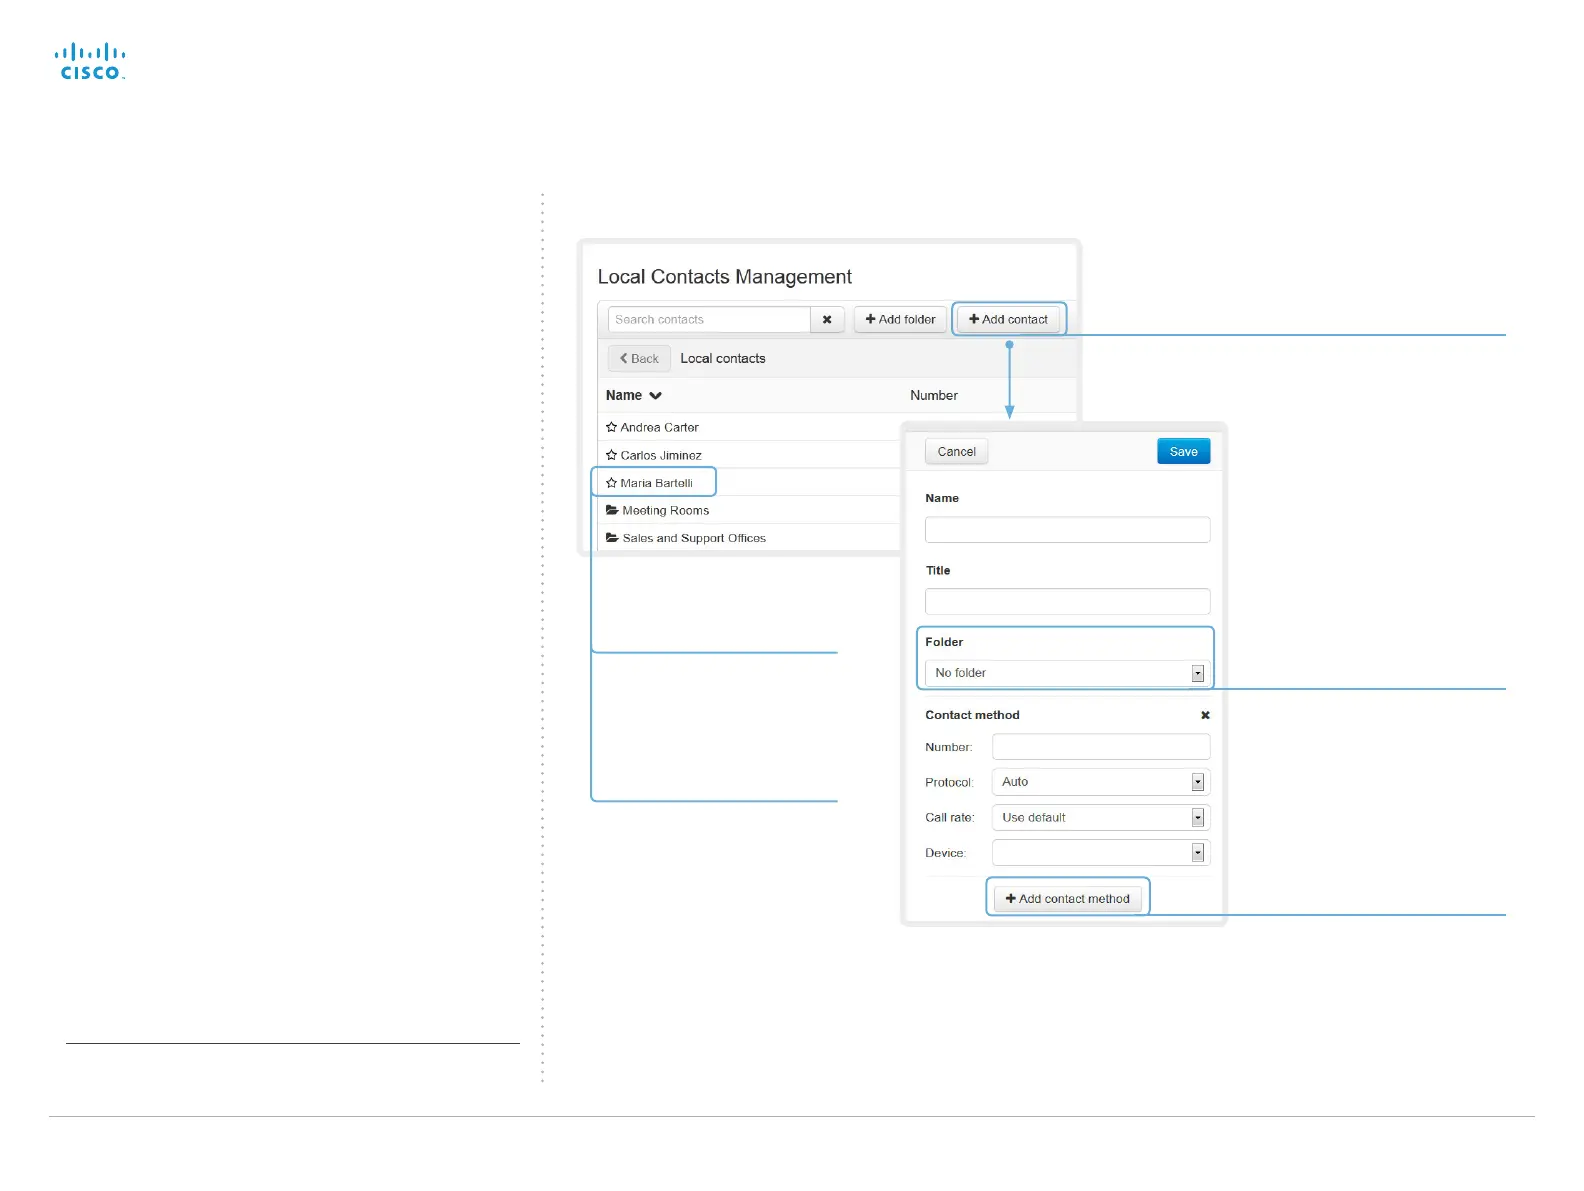Clear search with the X icon
Image resolution: width=1584 pixels, height=1191 pixels.
(827, 320)
